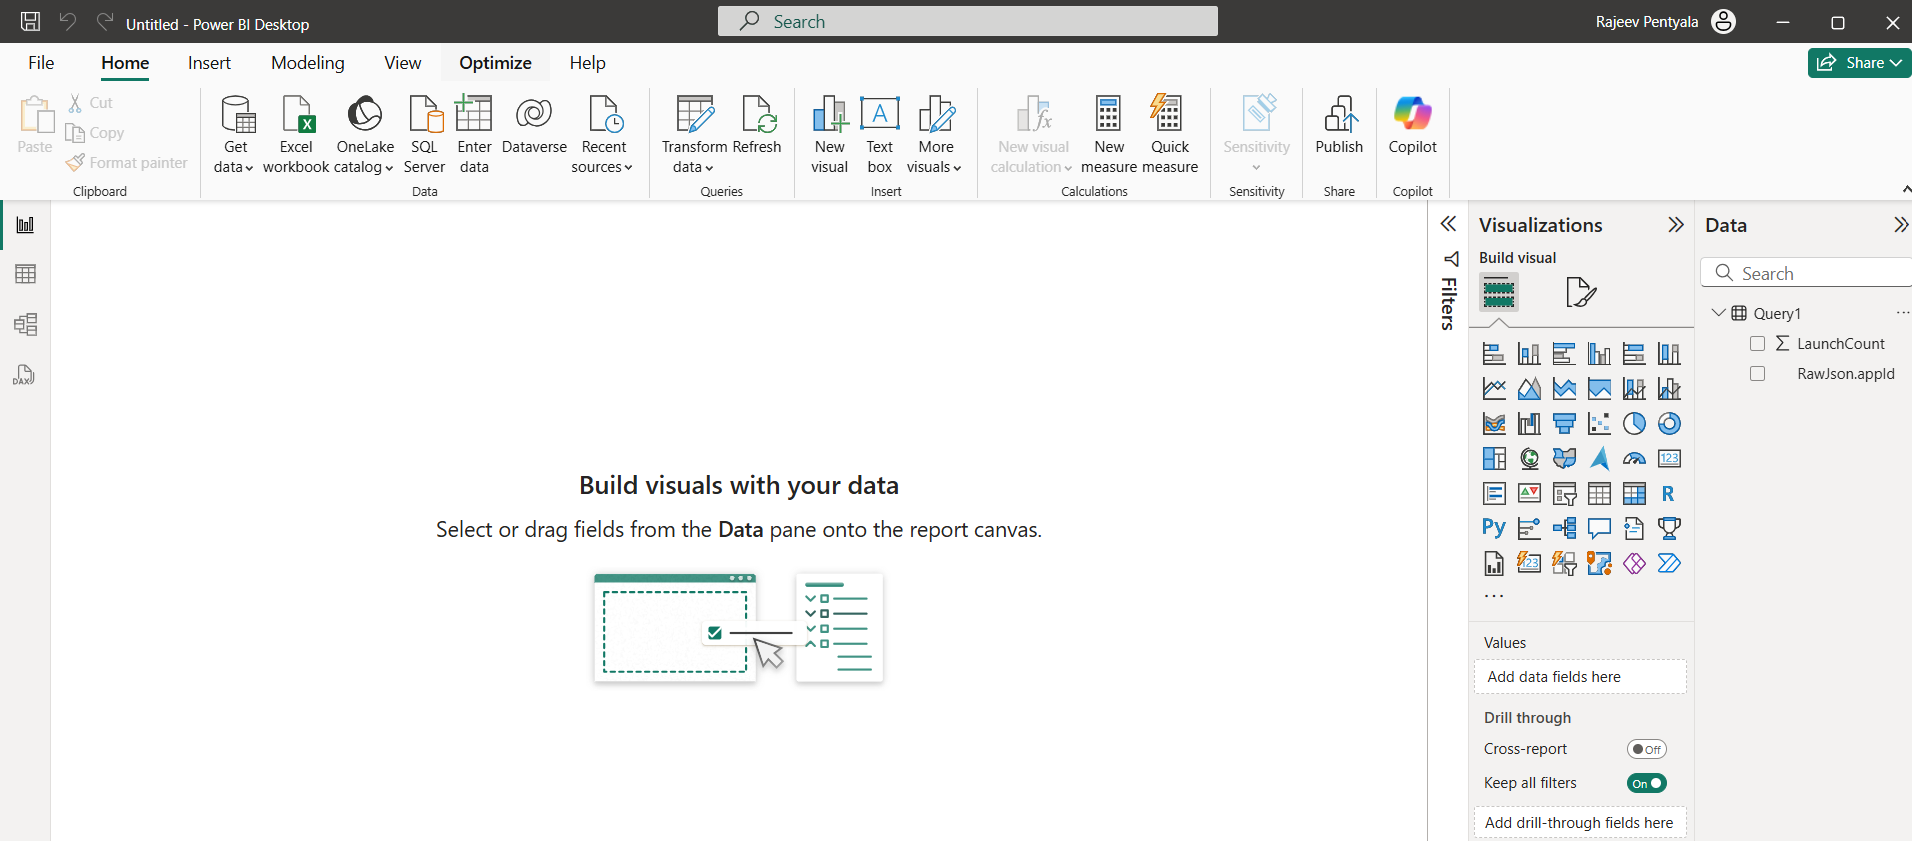This screenshot has height=841, width=1912.
Task: Open Copilot from the ribbon
Action: point(1412,115)
